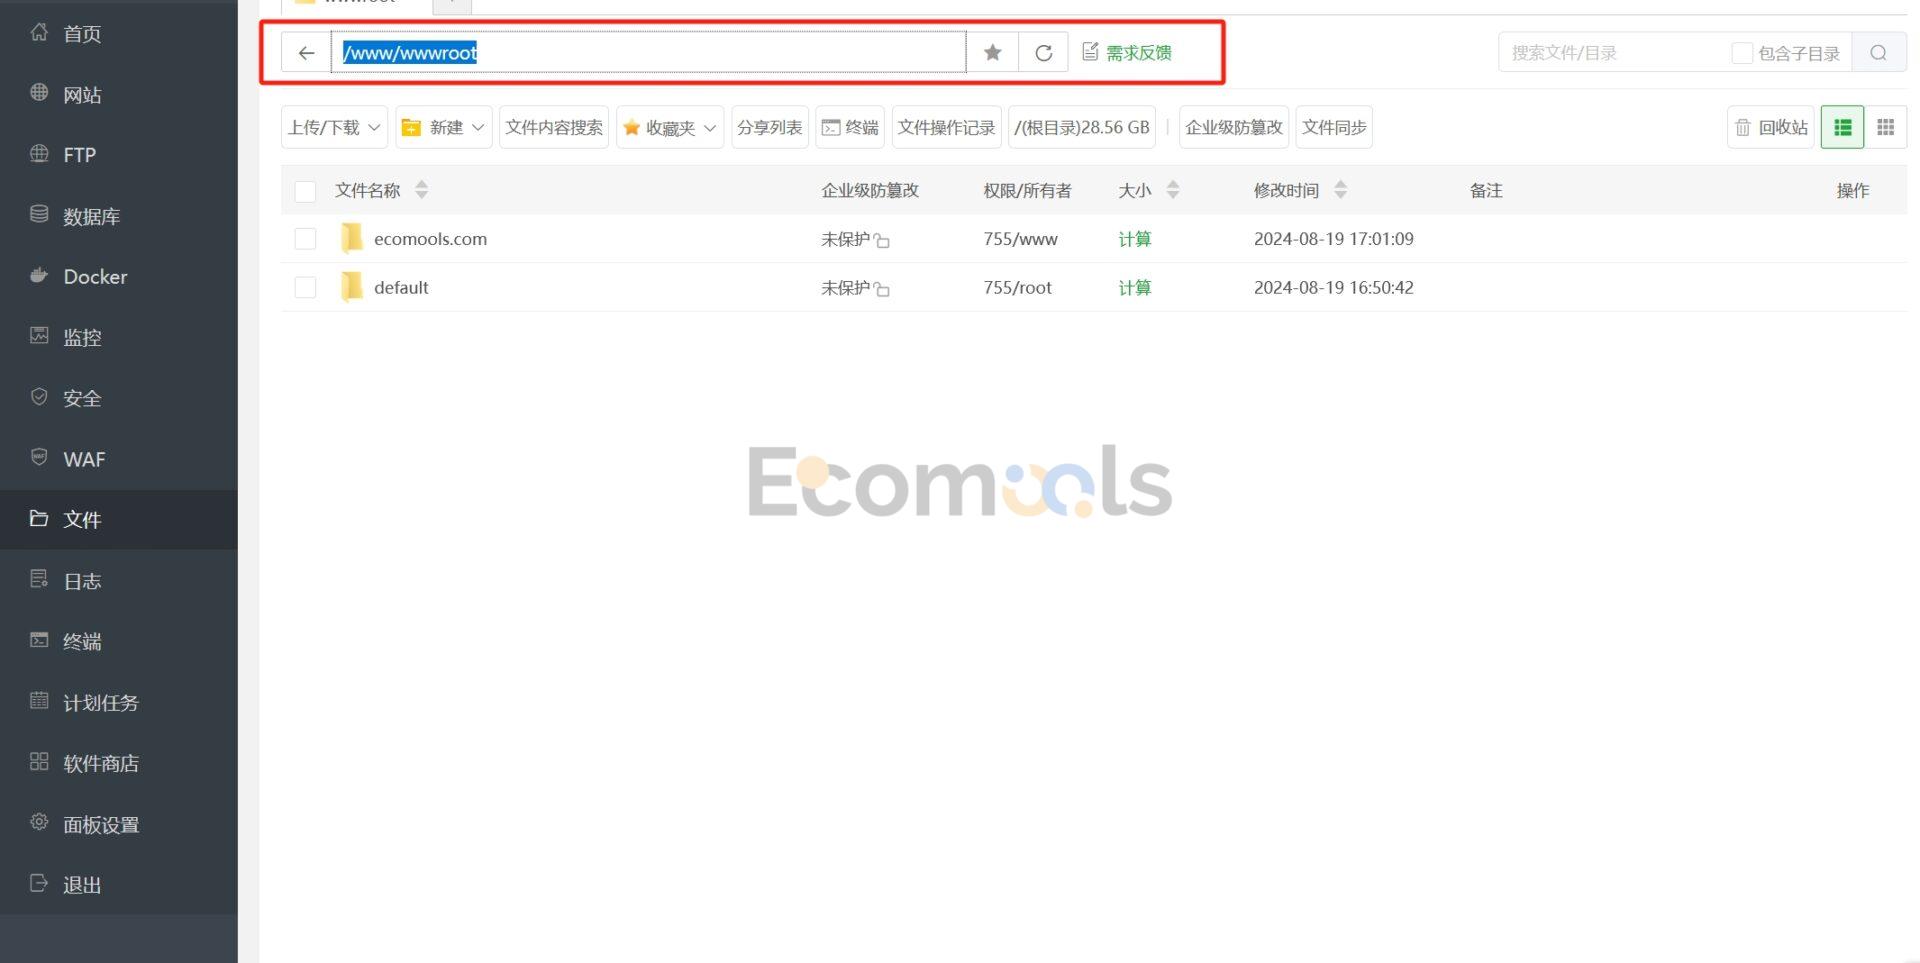The image size is (1920, 963).
Task: Open the default folder name
Action: (x=401, y=288)
